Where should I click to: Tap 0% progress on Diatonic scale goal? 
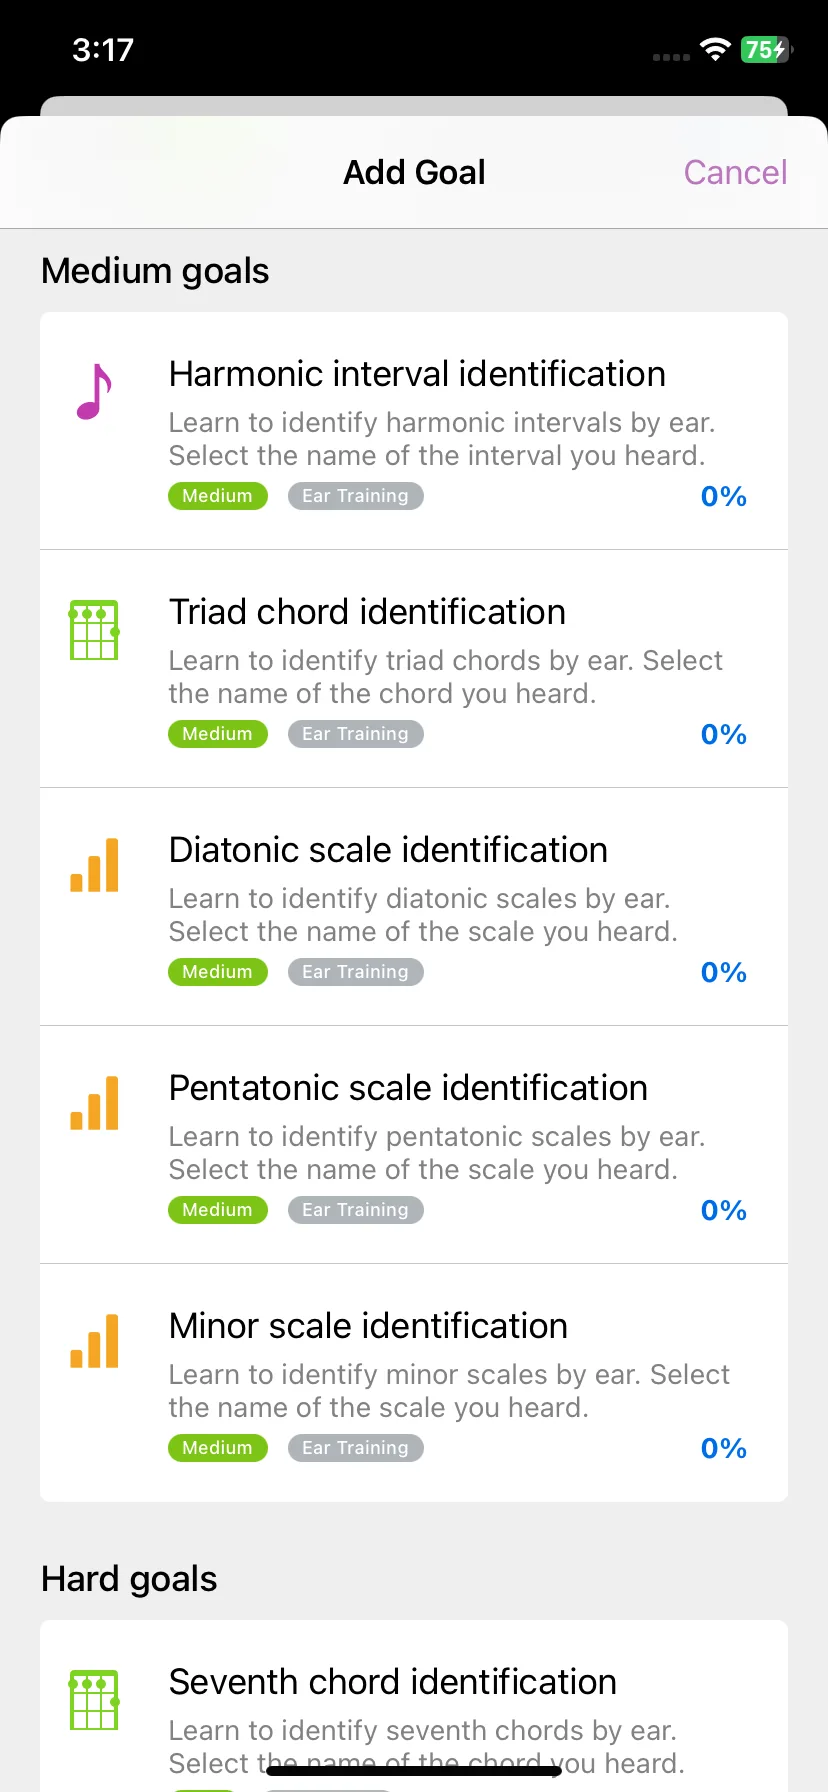pyautogui.click(x=724, y=972)
